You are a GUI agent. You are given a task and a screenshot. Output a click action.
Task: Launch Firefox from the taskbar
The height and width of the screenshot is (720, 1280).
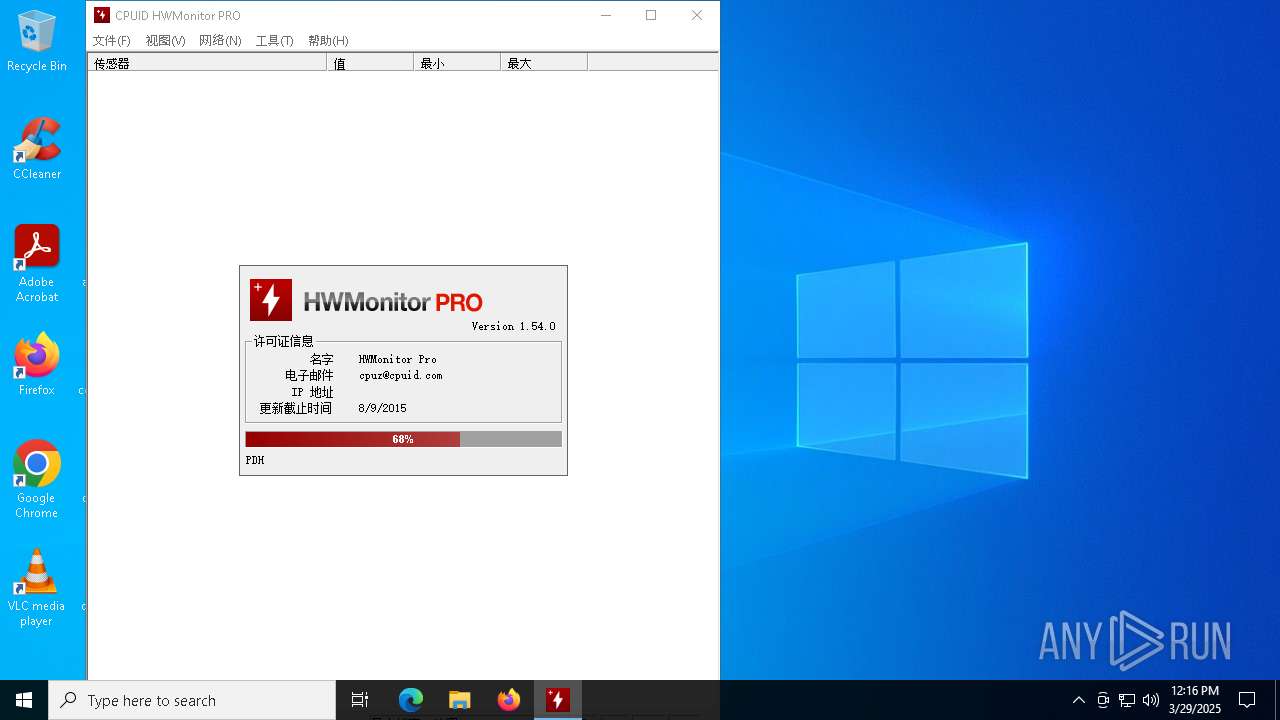pyautogui.click(x=508, y=700)
